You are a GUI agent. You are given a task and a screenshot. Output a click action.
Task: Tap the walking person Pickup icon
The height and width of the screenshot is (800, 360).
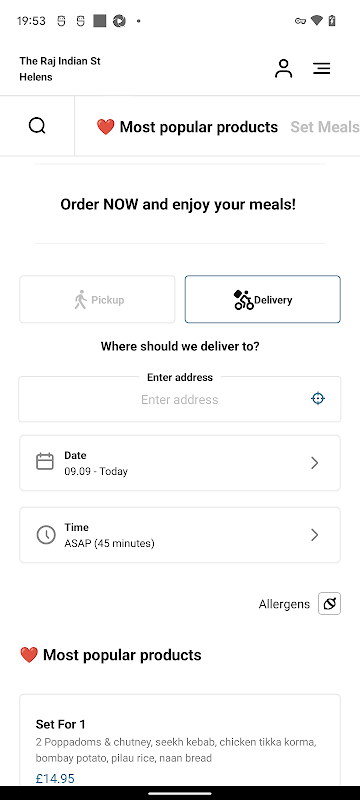click(80, 299)
